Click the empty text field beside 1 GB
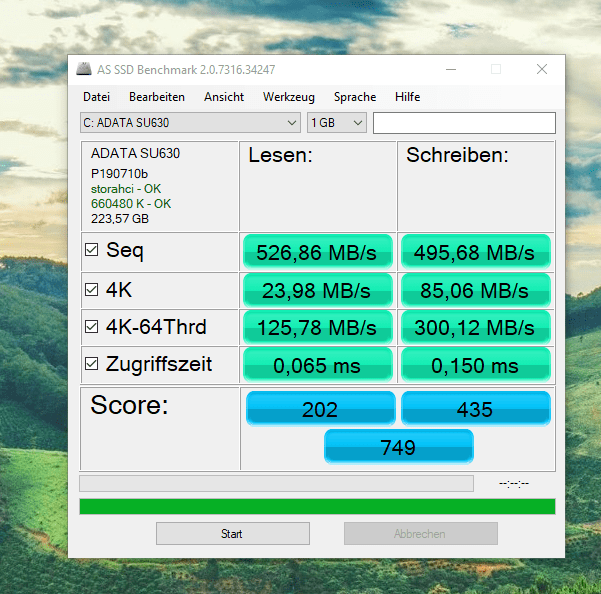601x594 pixels. (464, 123)
